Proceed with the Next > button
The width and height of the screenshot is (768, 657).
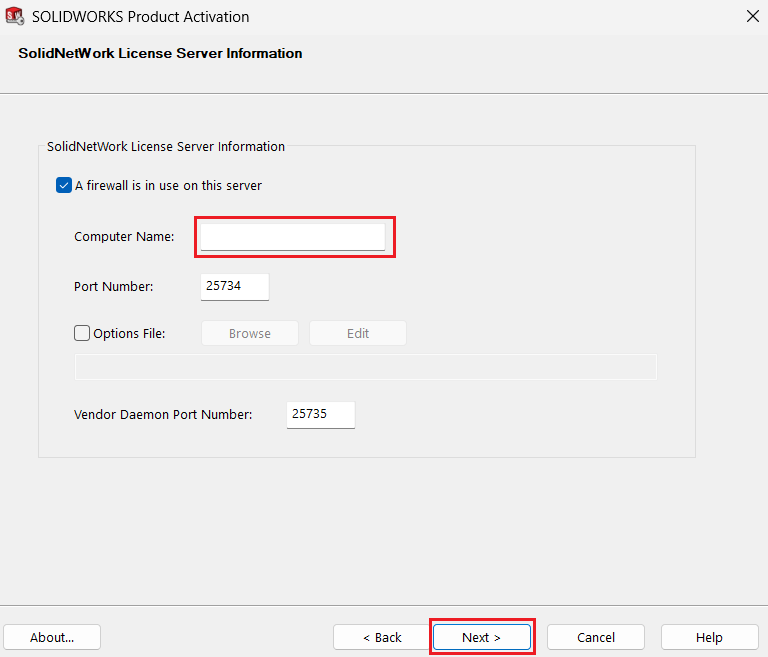(482, 637)
